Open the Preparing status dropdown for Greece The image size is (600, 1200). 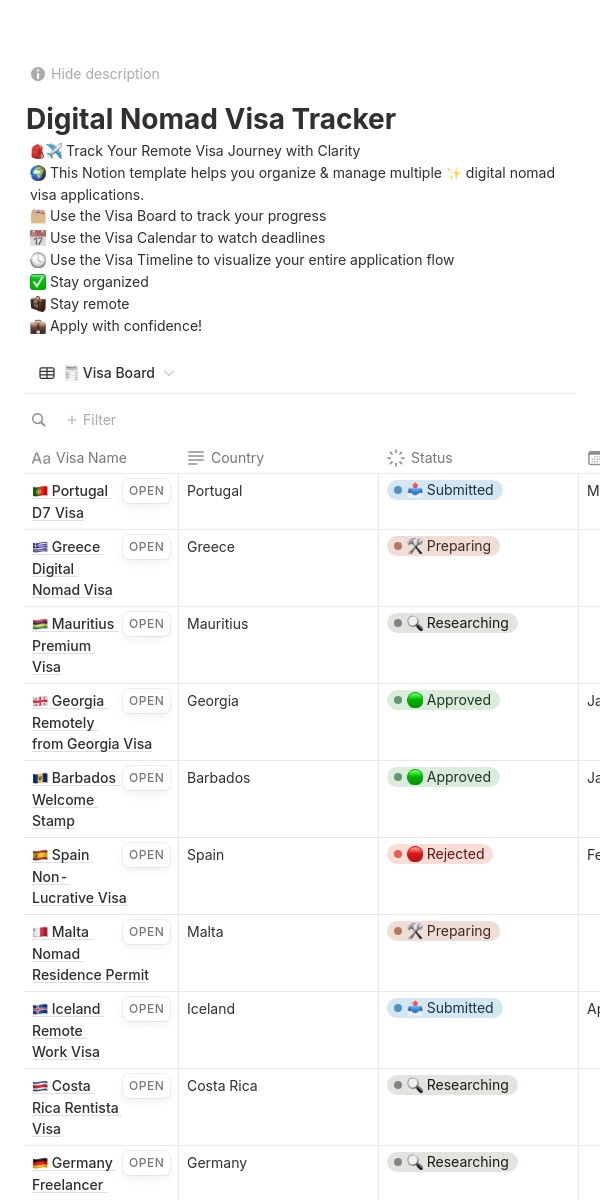(443, 546)
